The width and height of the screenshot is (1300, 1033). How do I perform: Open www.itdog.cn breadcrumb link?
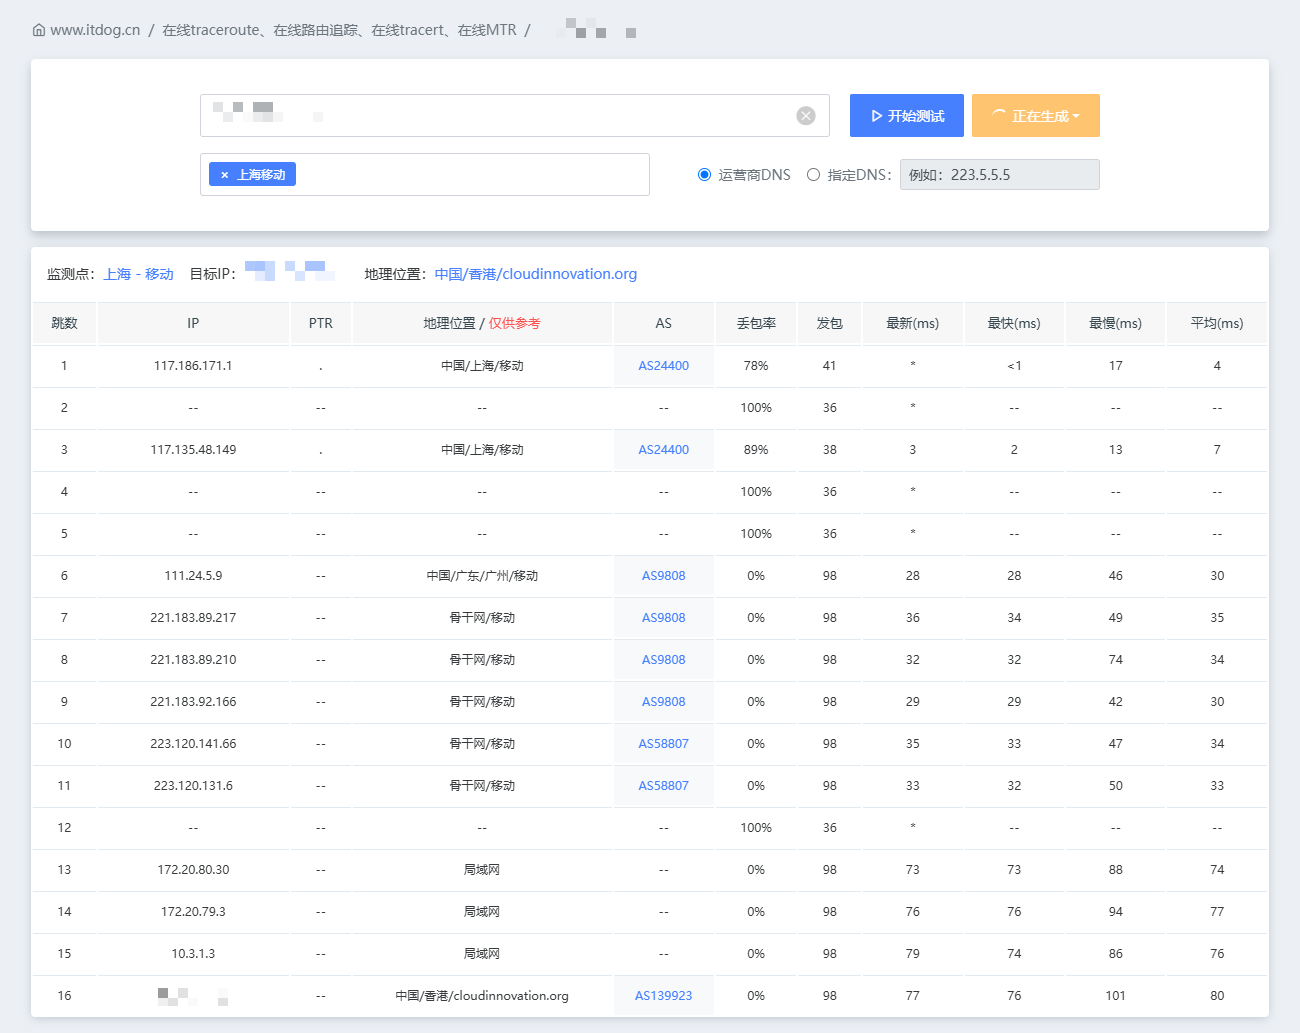(95, 30)
